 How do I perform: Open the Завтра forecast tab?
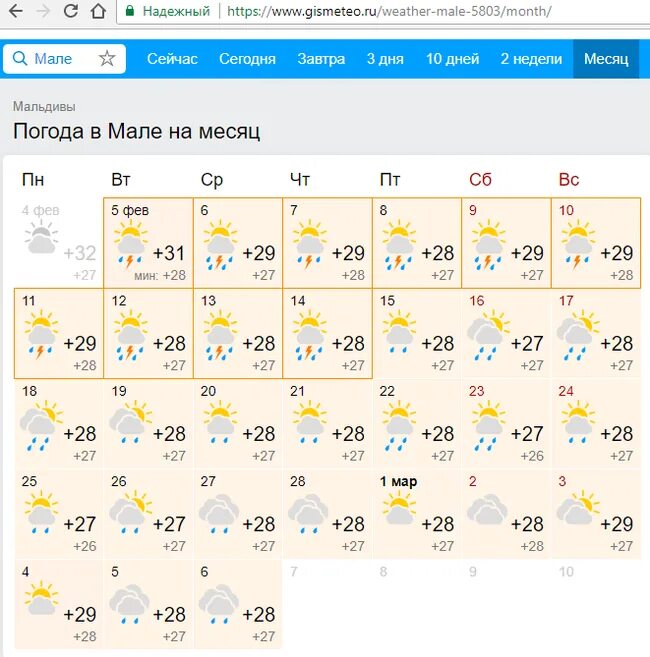(321, 59)
